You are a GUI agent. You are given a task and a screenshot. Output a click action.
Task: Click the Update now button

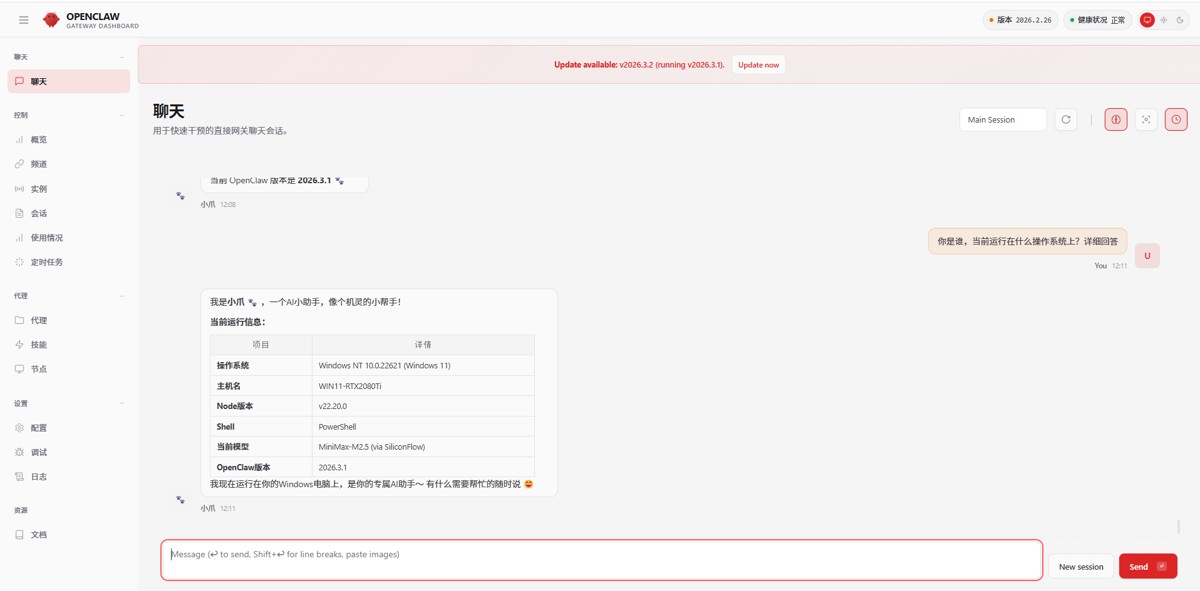coord(758,65)
